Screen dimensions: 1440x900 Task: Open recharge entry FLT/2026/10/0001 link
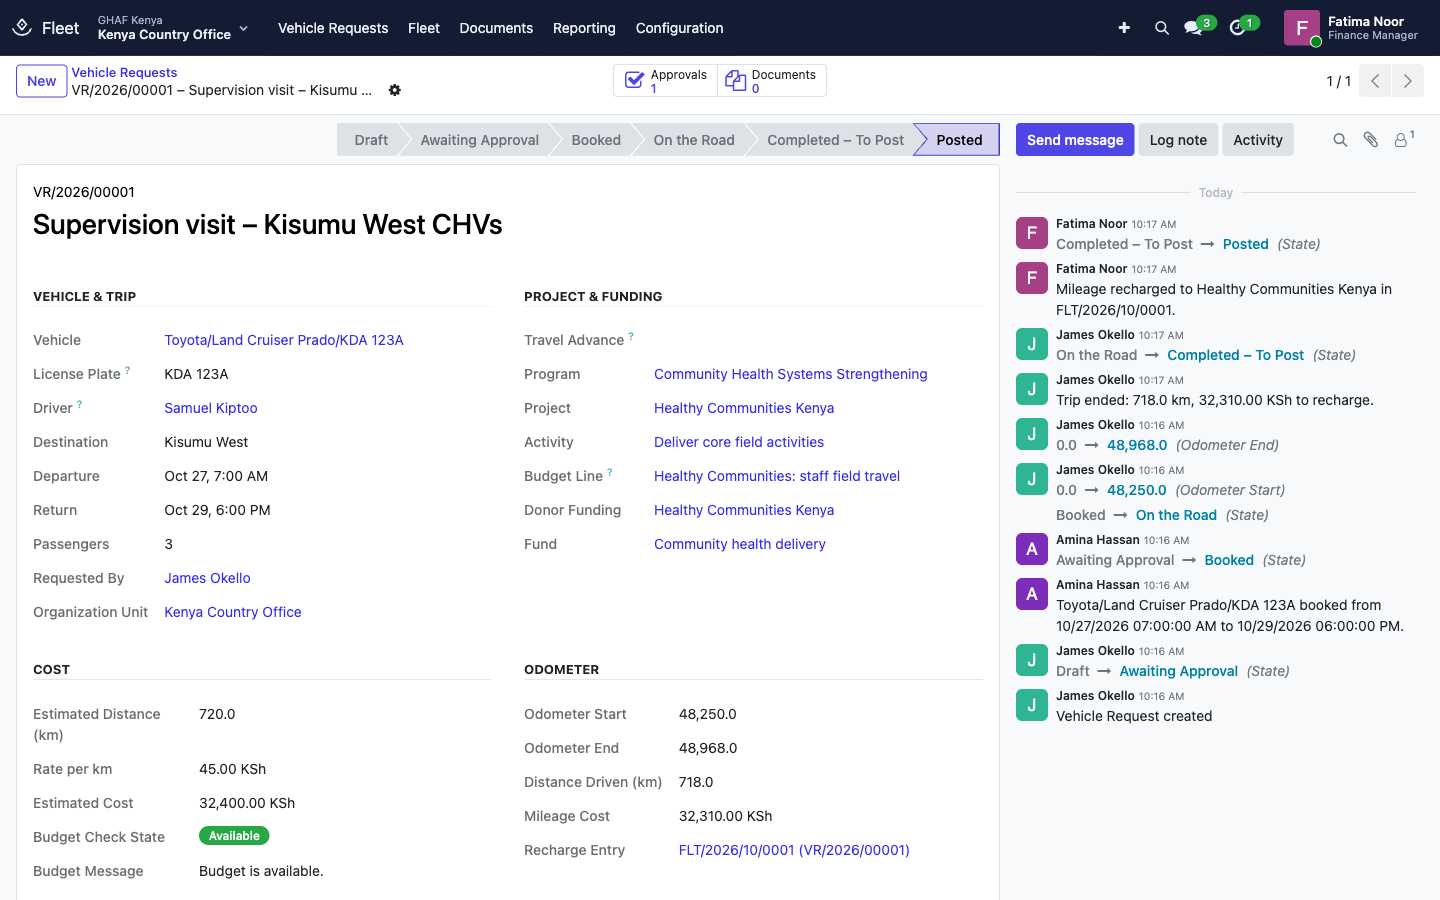click(x=794, y=850)
